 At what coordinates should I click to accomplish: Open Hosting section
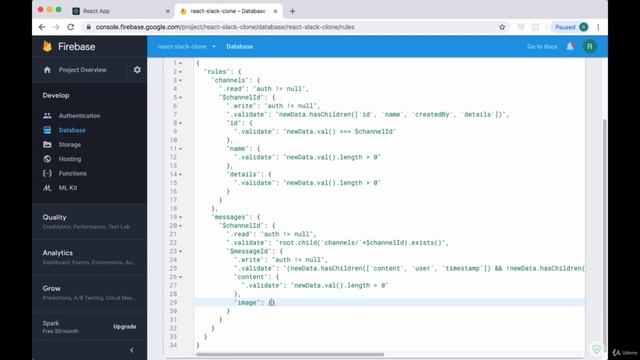70,159
